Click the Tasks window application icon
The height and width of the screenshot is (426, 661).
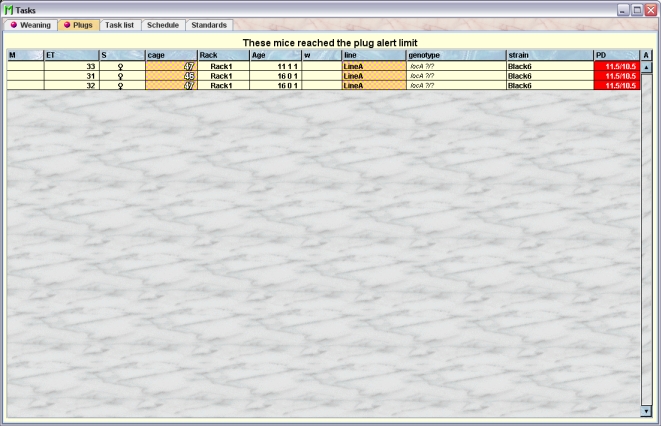pos(8,9)
